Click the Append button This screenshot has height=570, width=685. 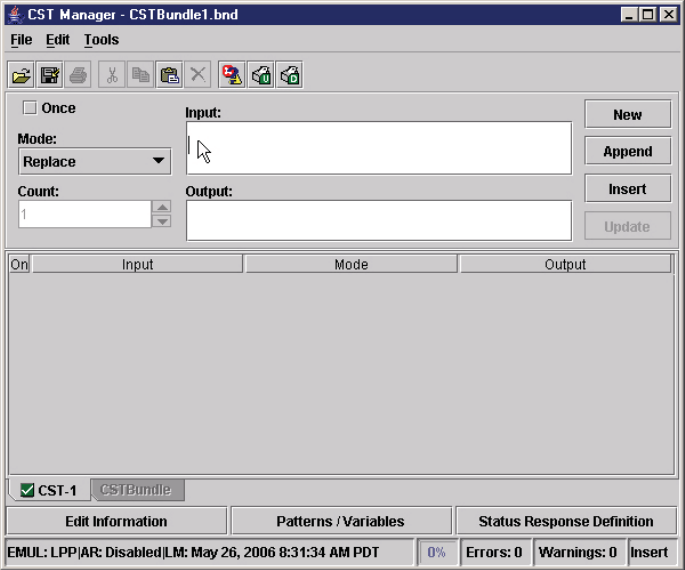[x=627, y=151]
